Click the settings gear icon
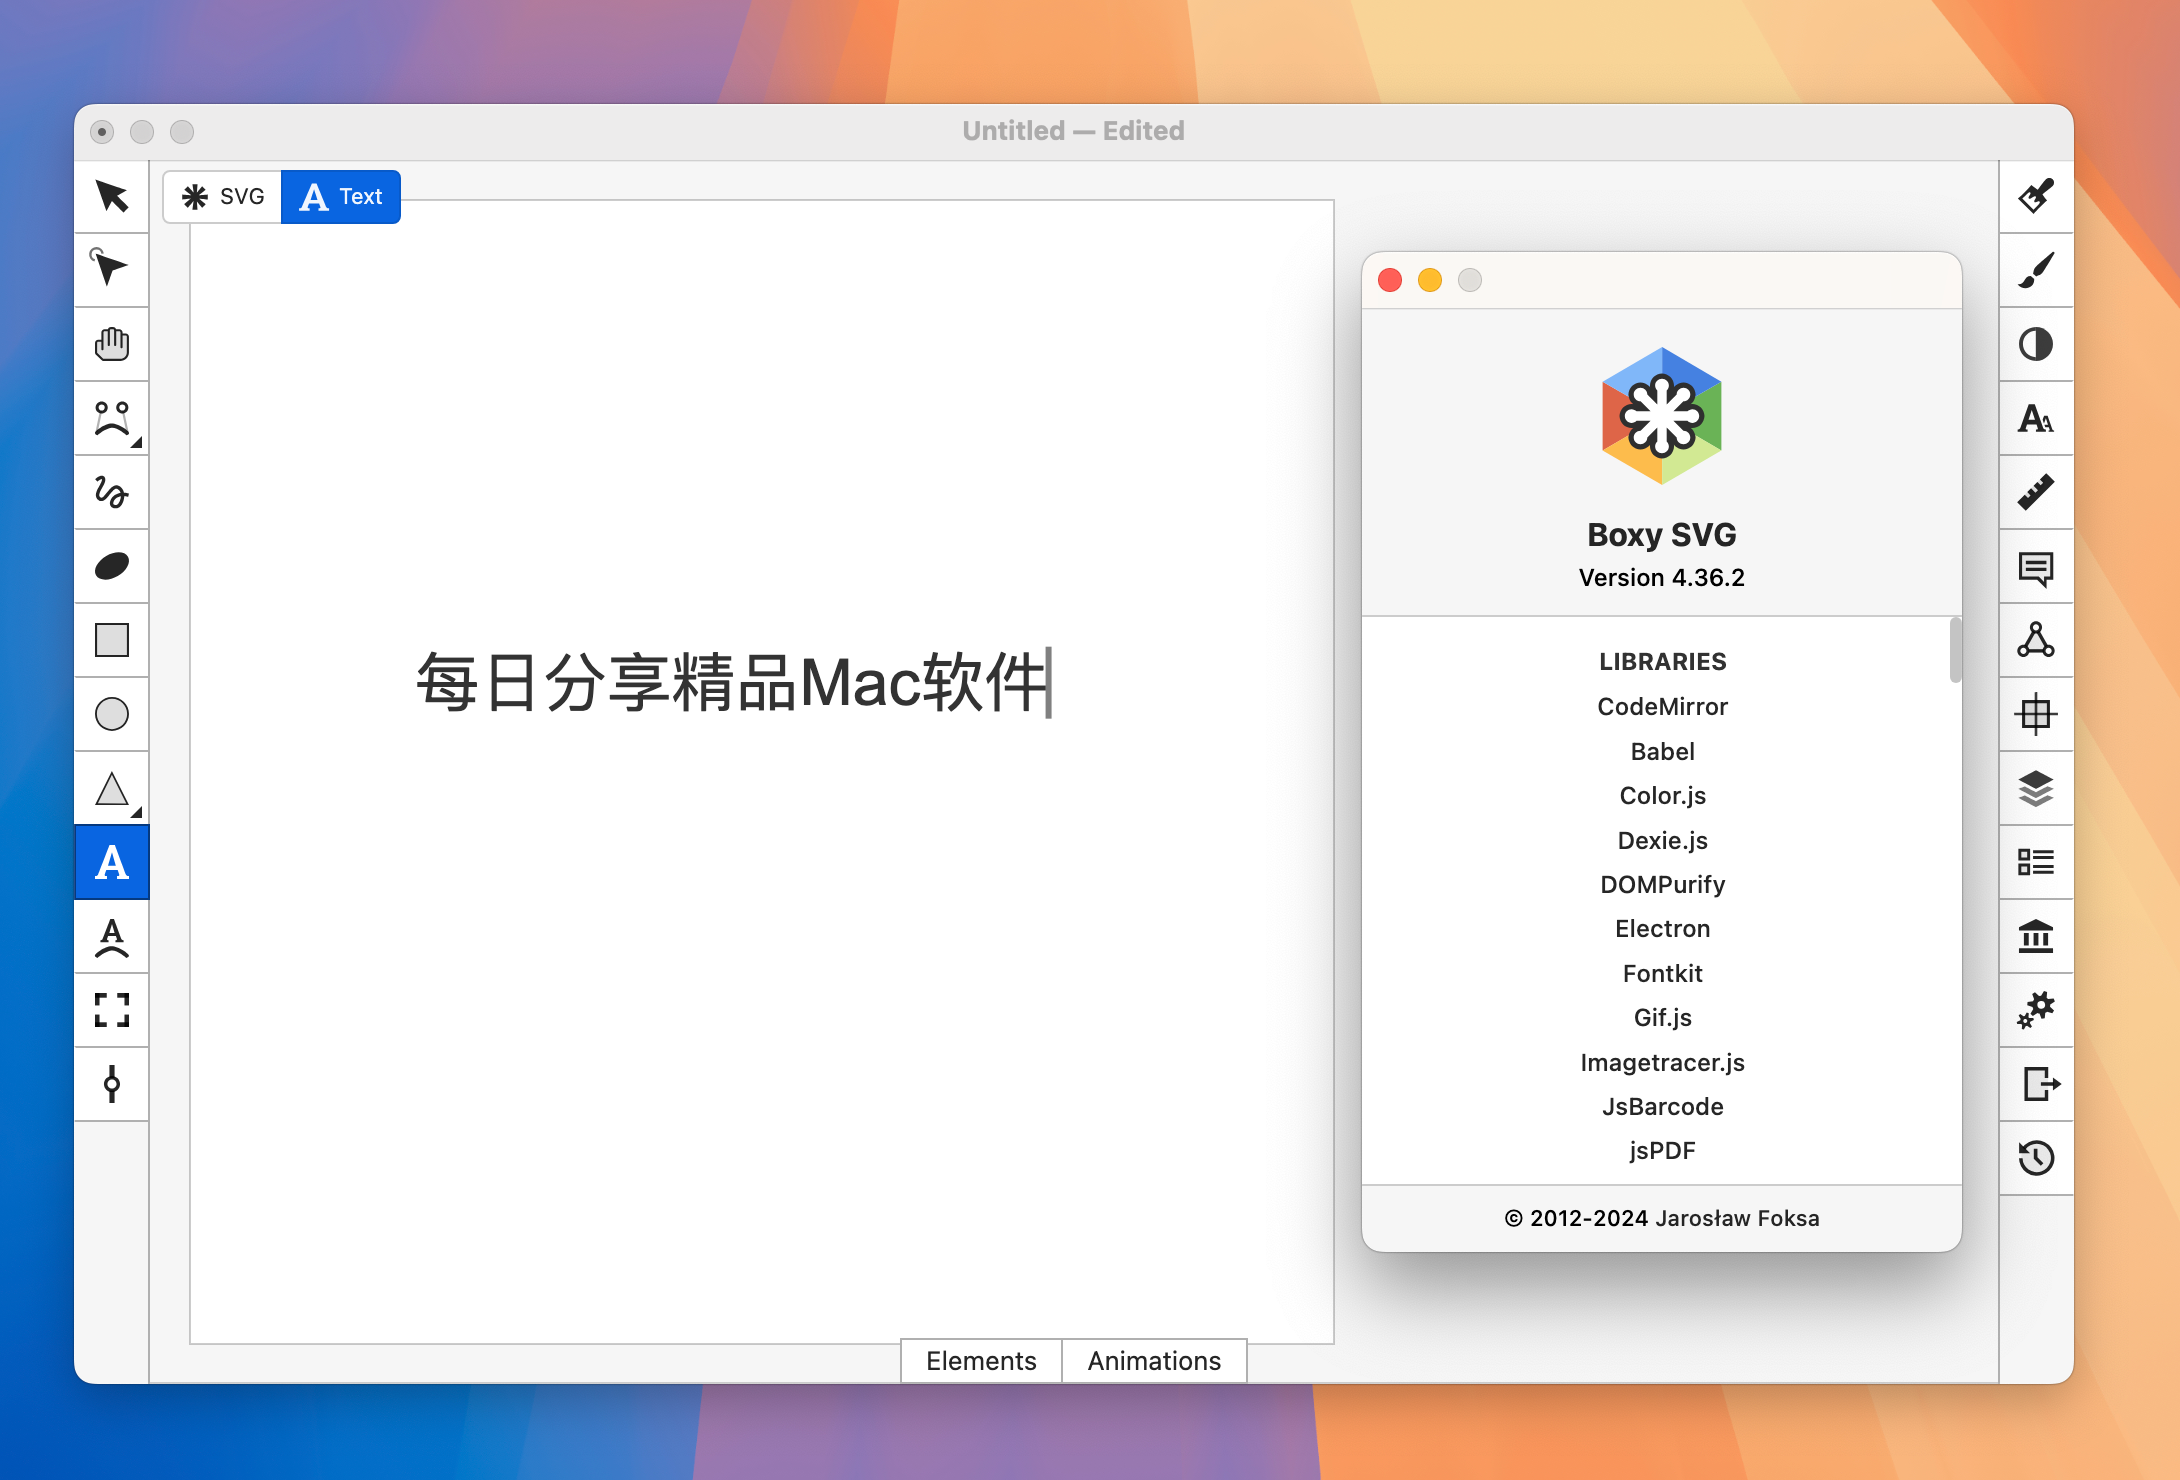Image resolution: width=2180 pixels, height=1480 pixels. coord(2035,1009)
